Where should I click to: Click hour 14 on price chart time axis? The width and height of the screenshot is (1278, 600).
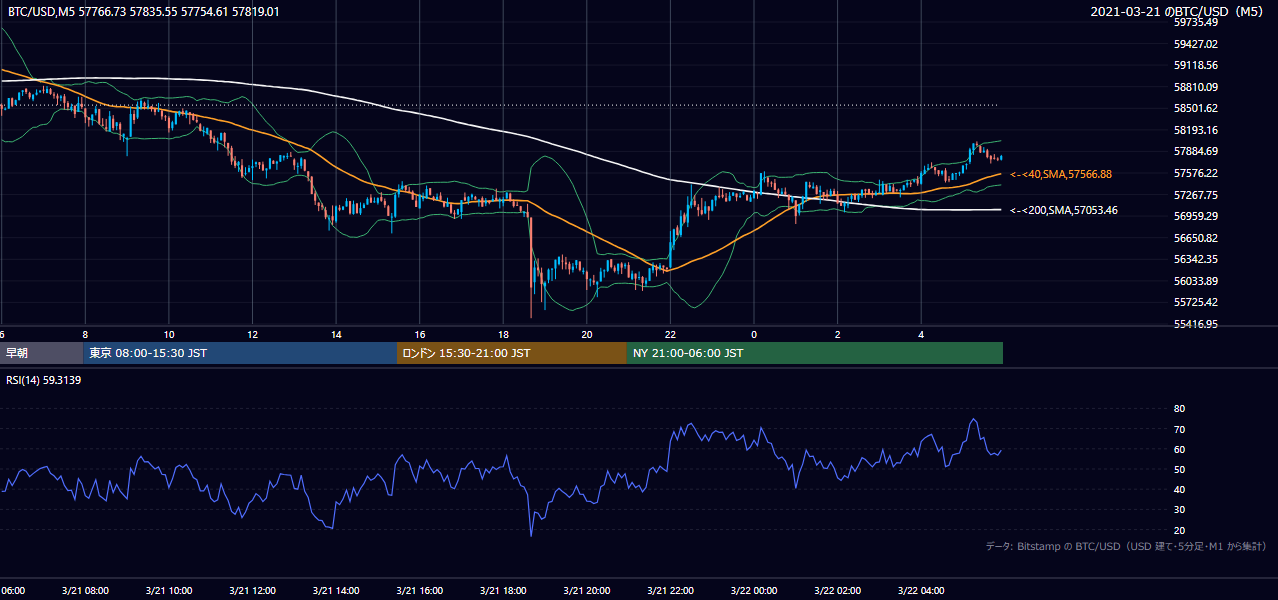[x=336, y=334]
